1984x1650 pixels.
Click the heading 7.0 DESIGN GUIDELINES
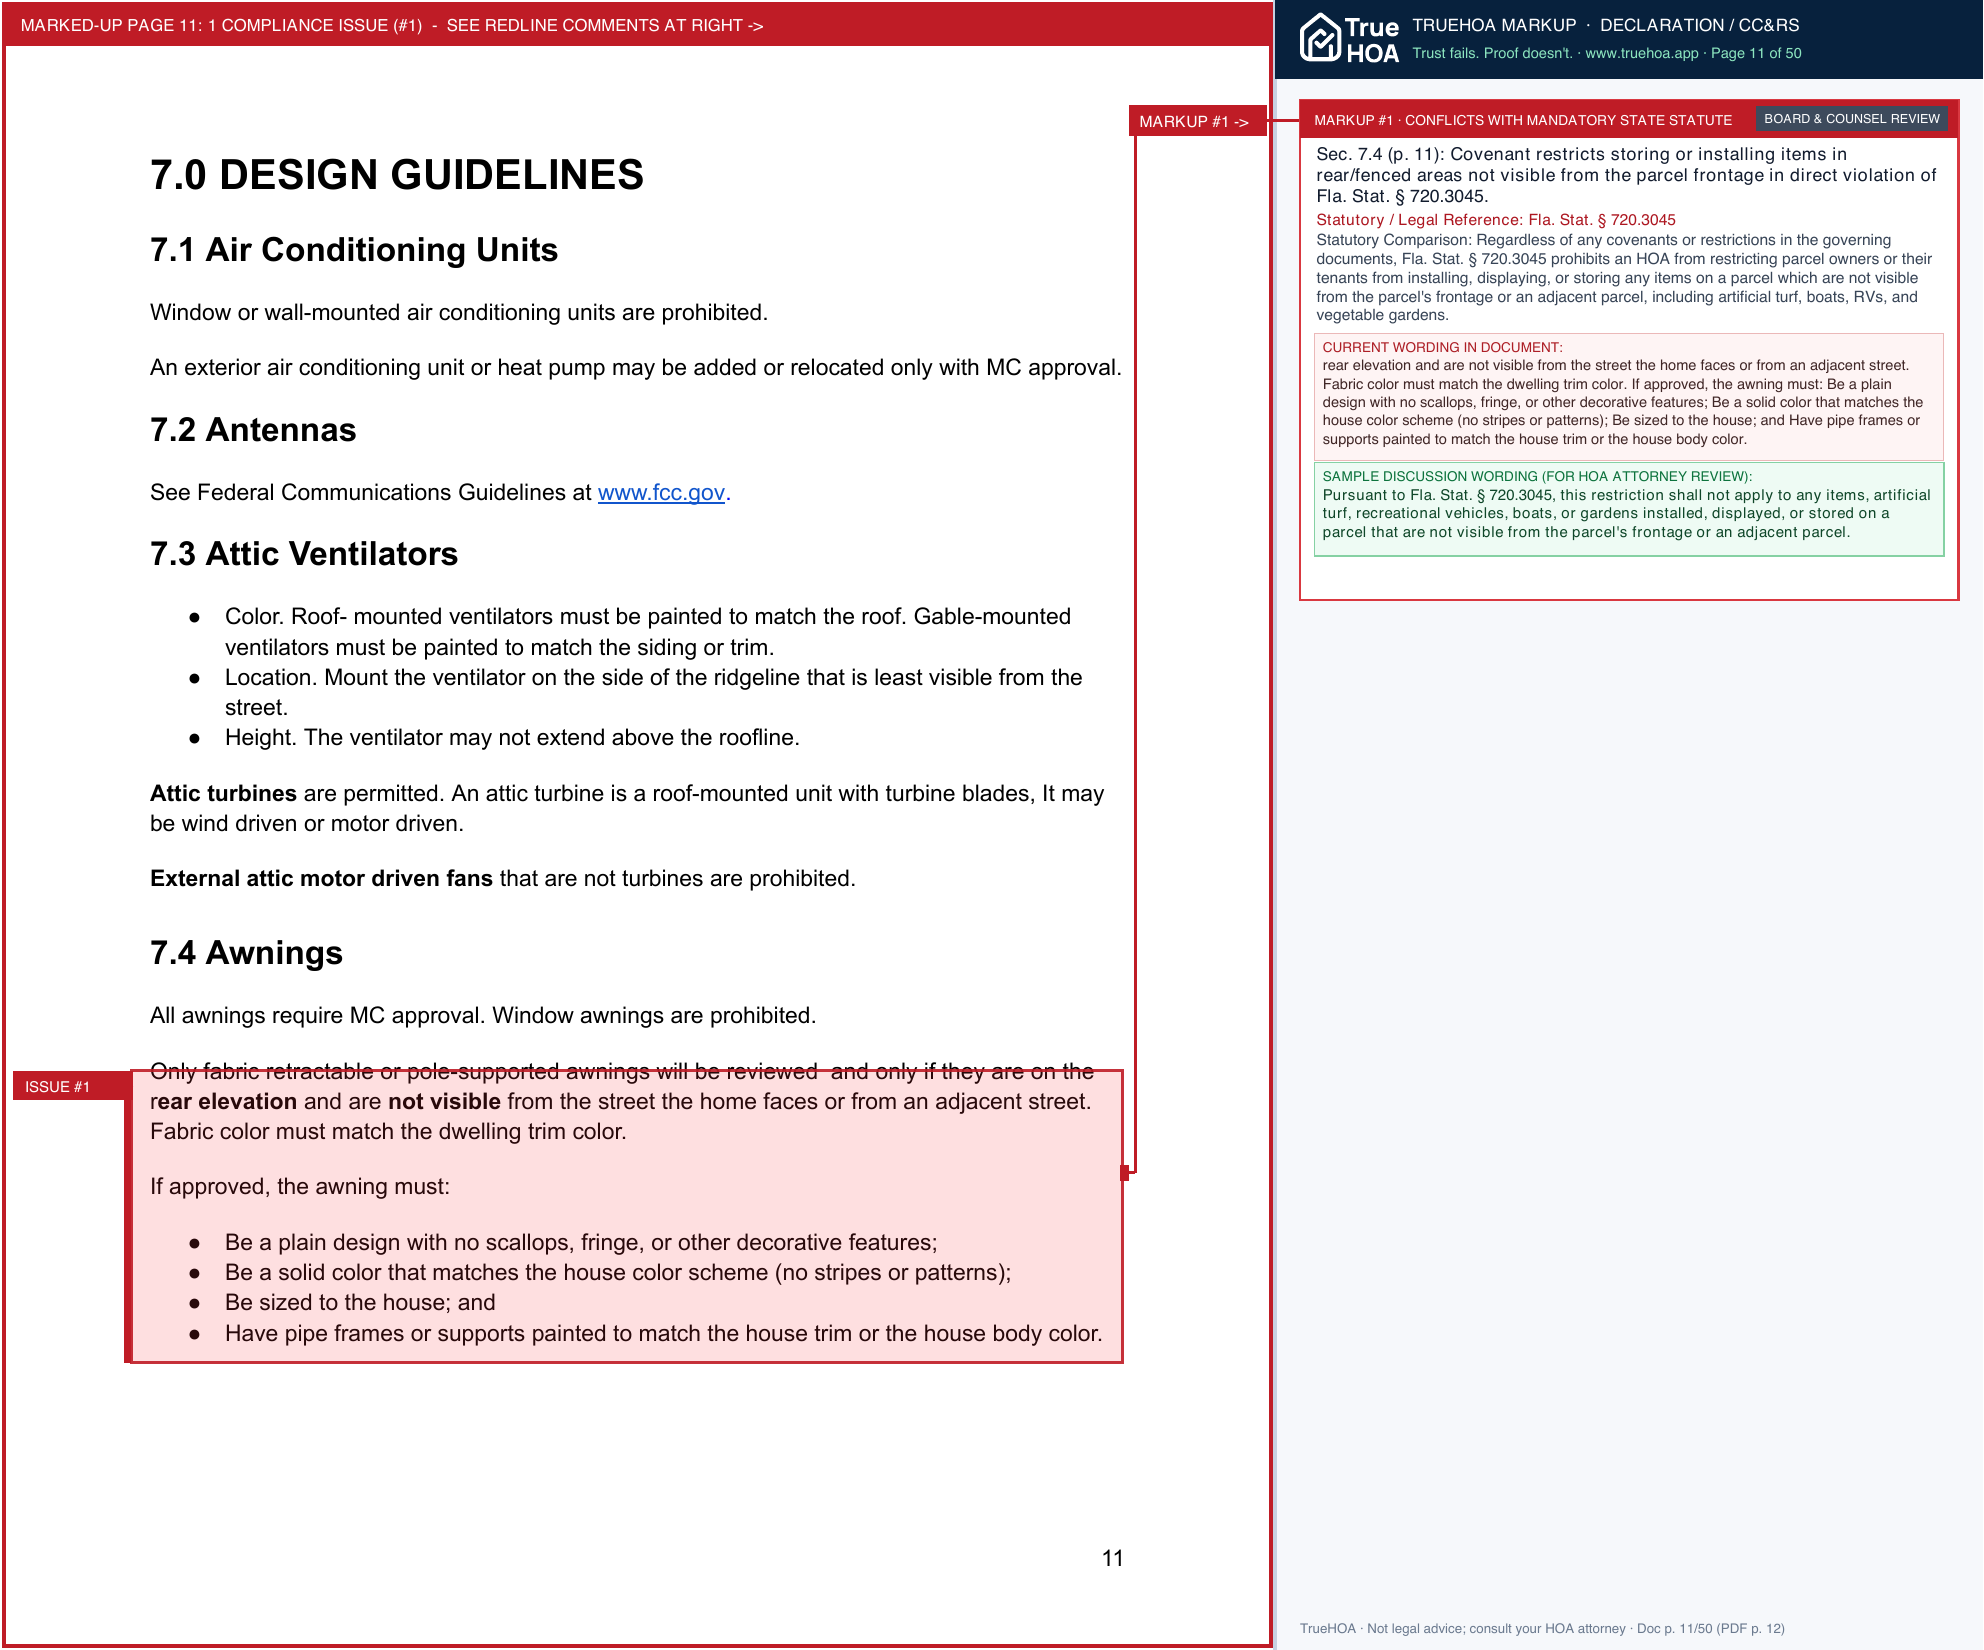tap(397, 175)
